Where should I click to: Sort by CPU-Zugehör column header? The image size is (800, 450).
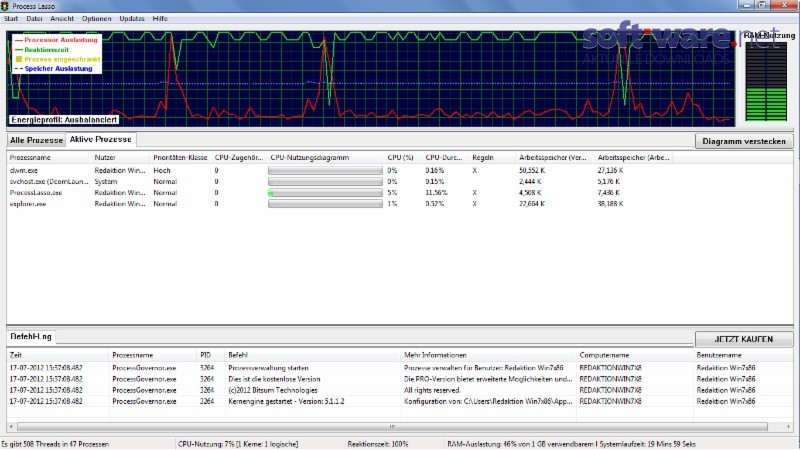(x=239, y=158)
